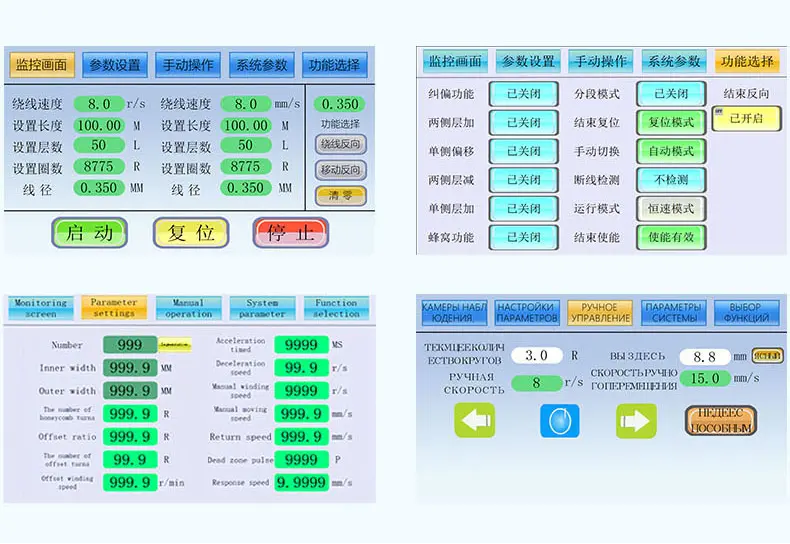
Task: Toggle 蜂窝功能 switch showing 已关闭
Action: tap(524, 237)
